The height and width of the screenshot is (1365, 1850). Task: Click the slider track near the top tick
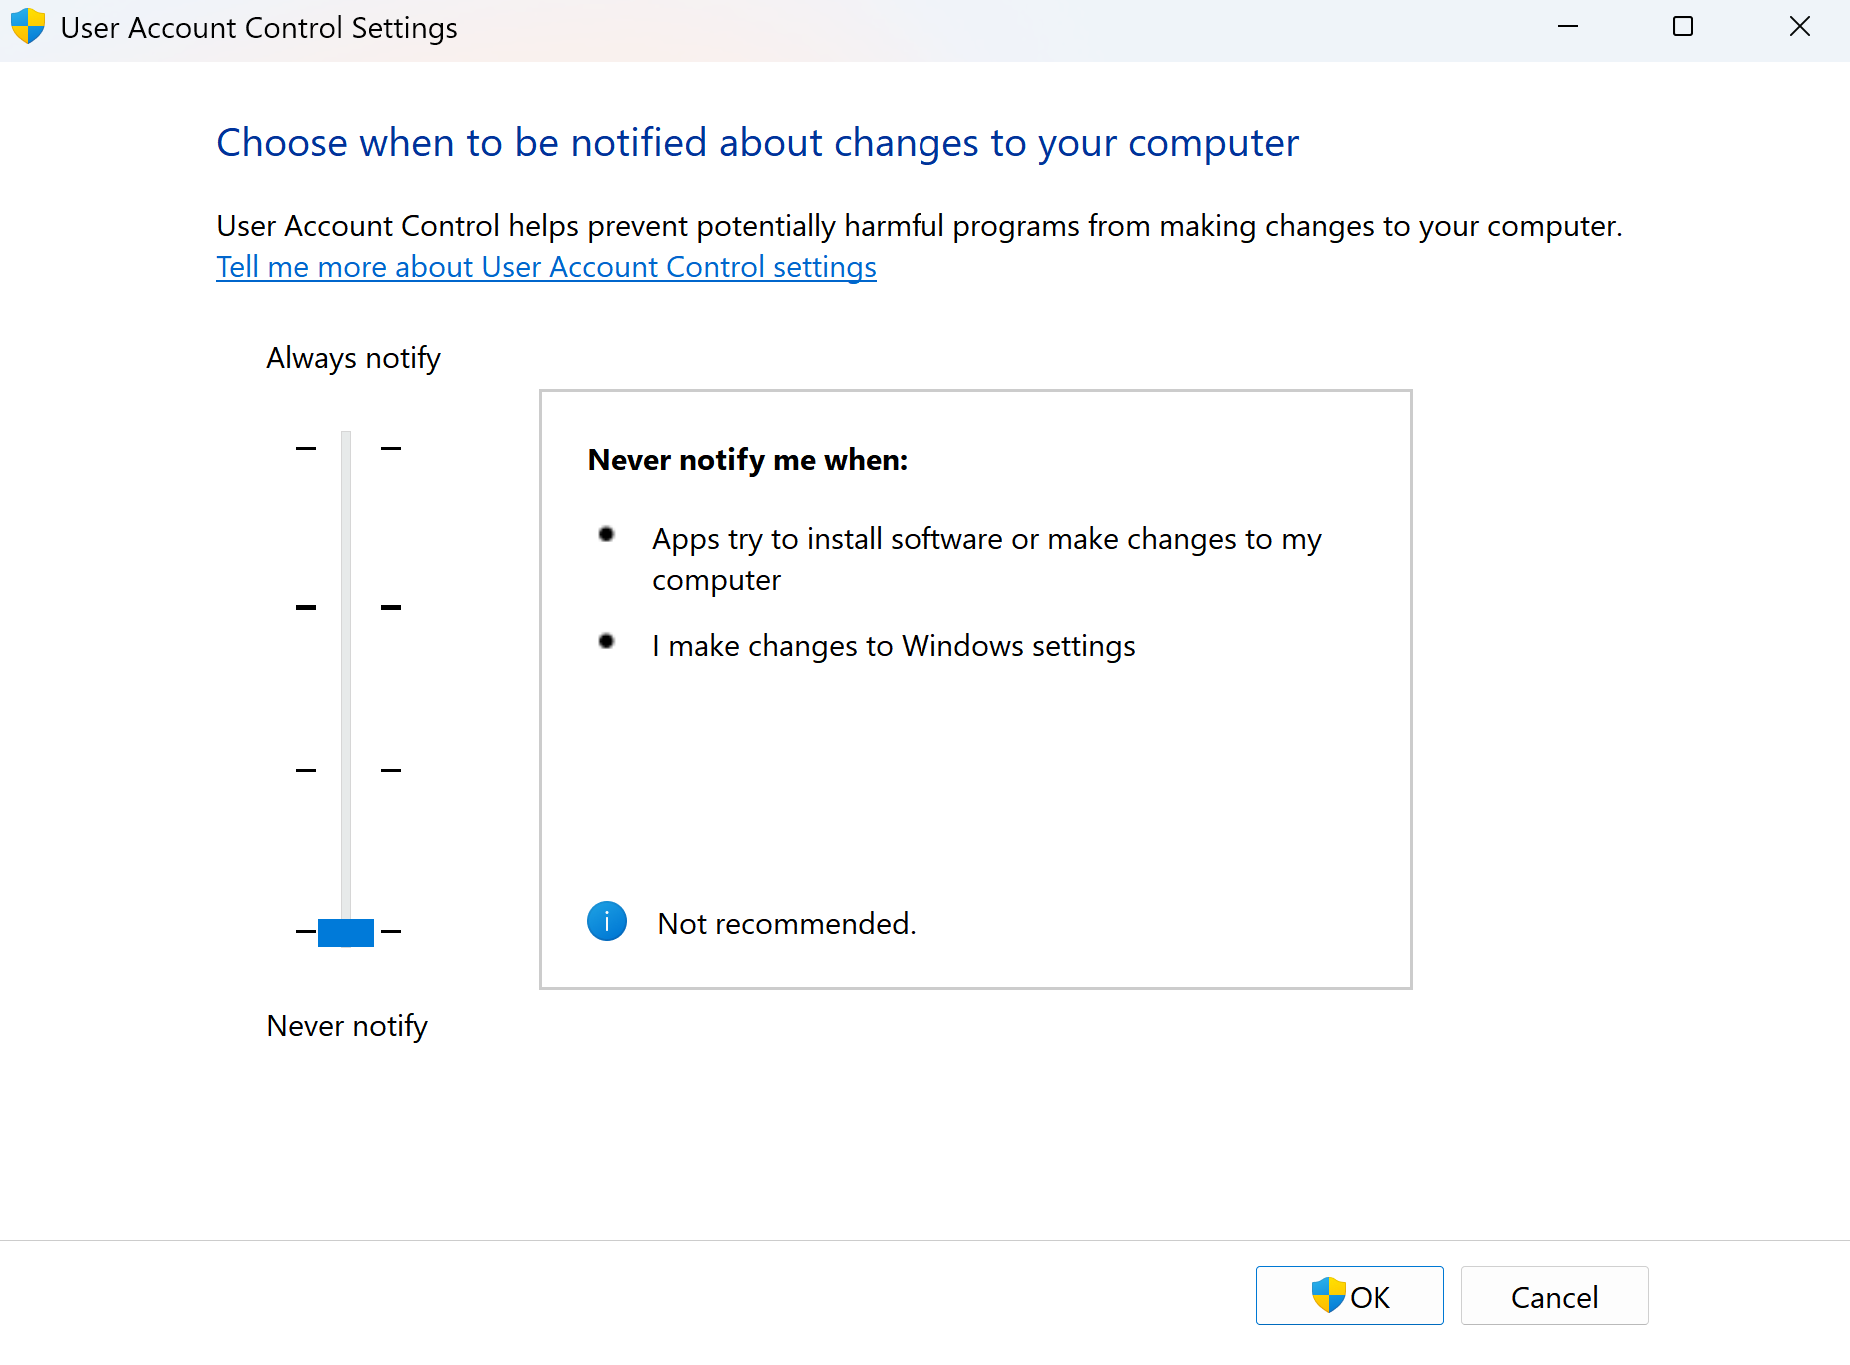[x=346, y=448]
